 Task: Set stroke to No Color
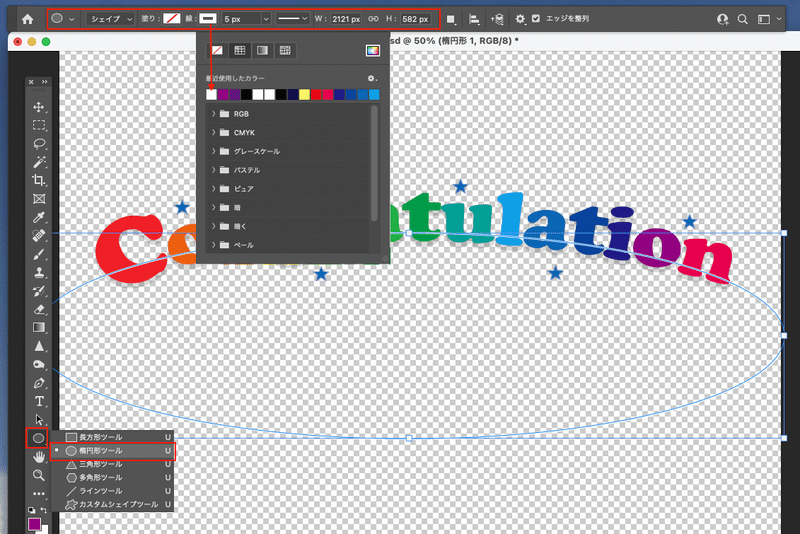(x=217, y=50)
